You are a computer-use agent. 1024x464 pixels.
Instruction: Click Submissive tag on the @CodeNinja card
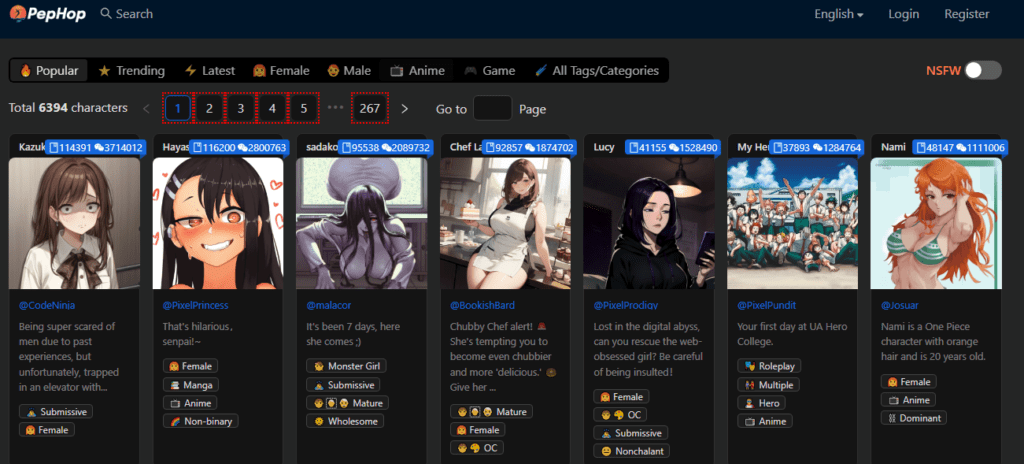(56, 412)
